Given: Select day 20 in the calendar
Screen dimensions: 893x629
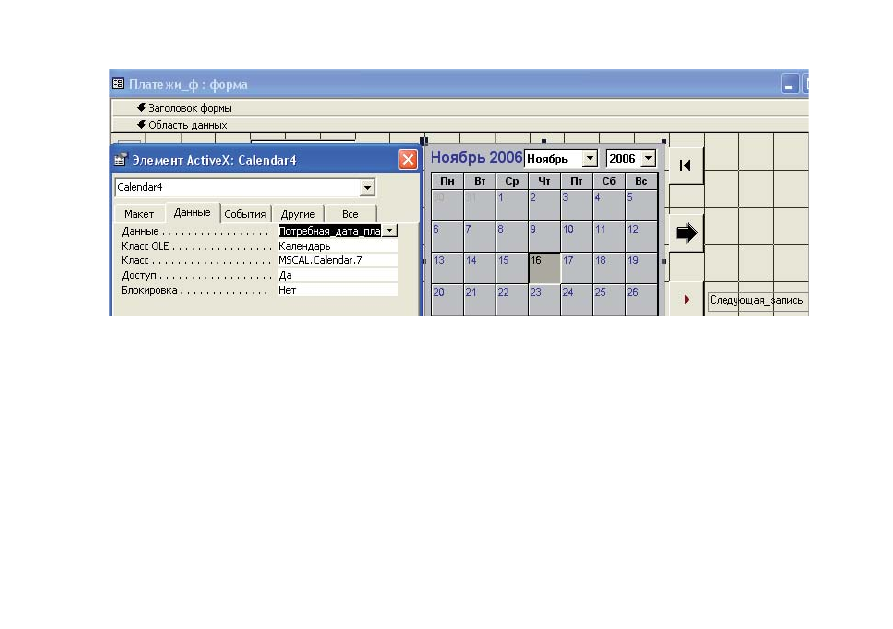Looking at the screenshot, I should [447, 300].
